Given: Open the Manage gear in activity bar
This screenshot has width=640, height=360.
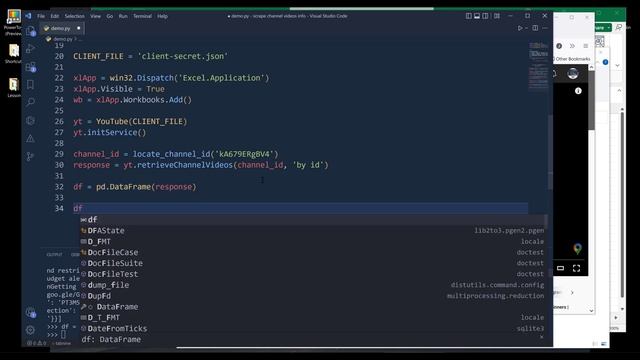Looking at the screenshot, I should click(31, 329).
